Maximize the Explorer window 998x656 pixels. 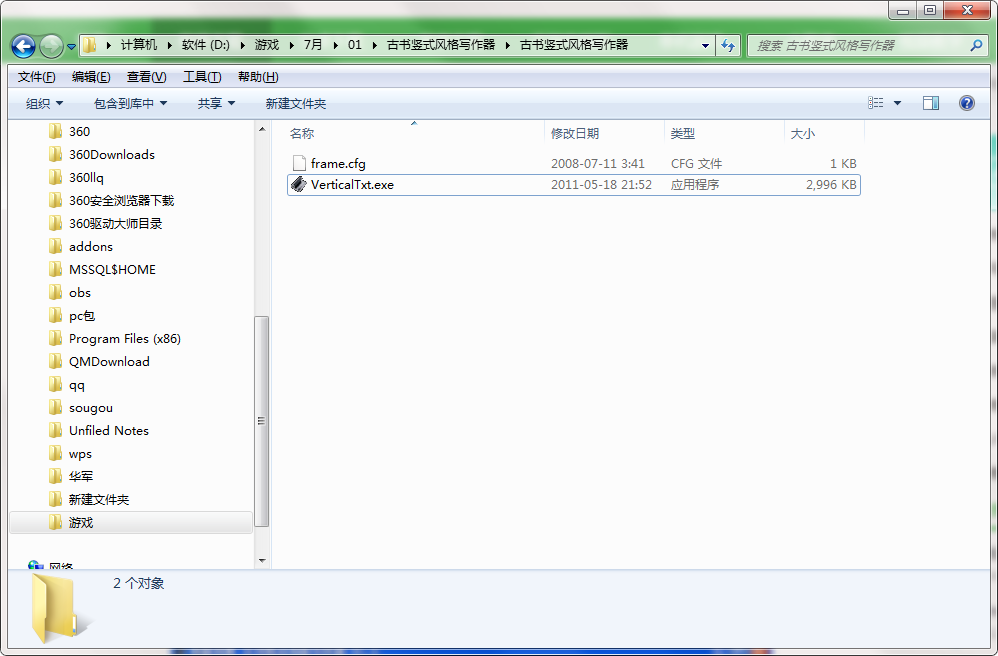pos(930,10)
